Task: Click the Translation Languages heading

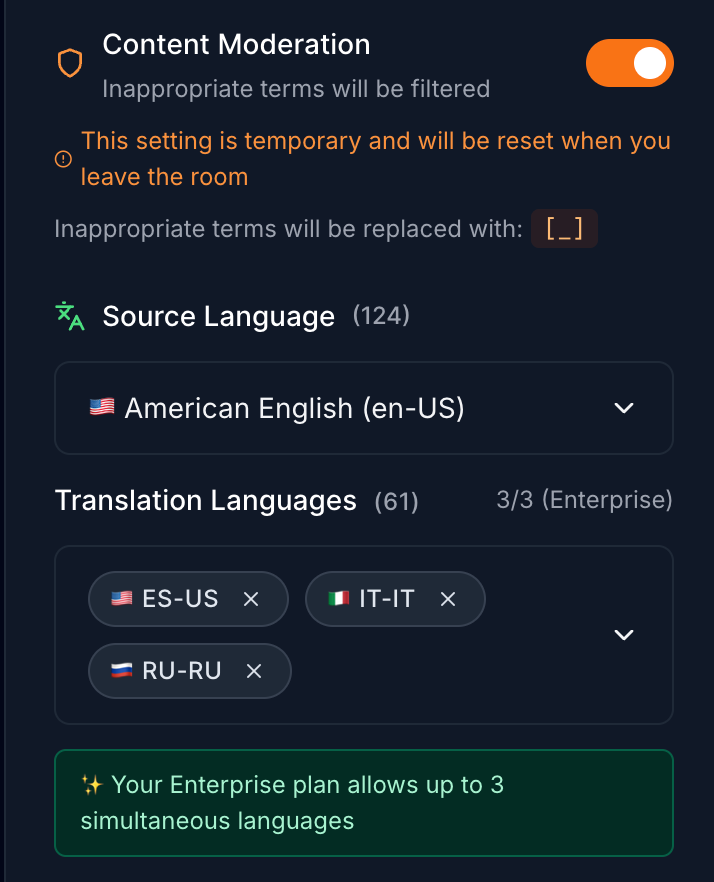Action: [x=205, y=501]
